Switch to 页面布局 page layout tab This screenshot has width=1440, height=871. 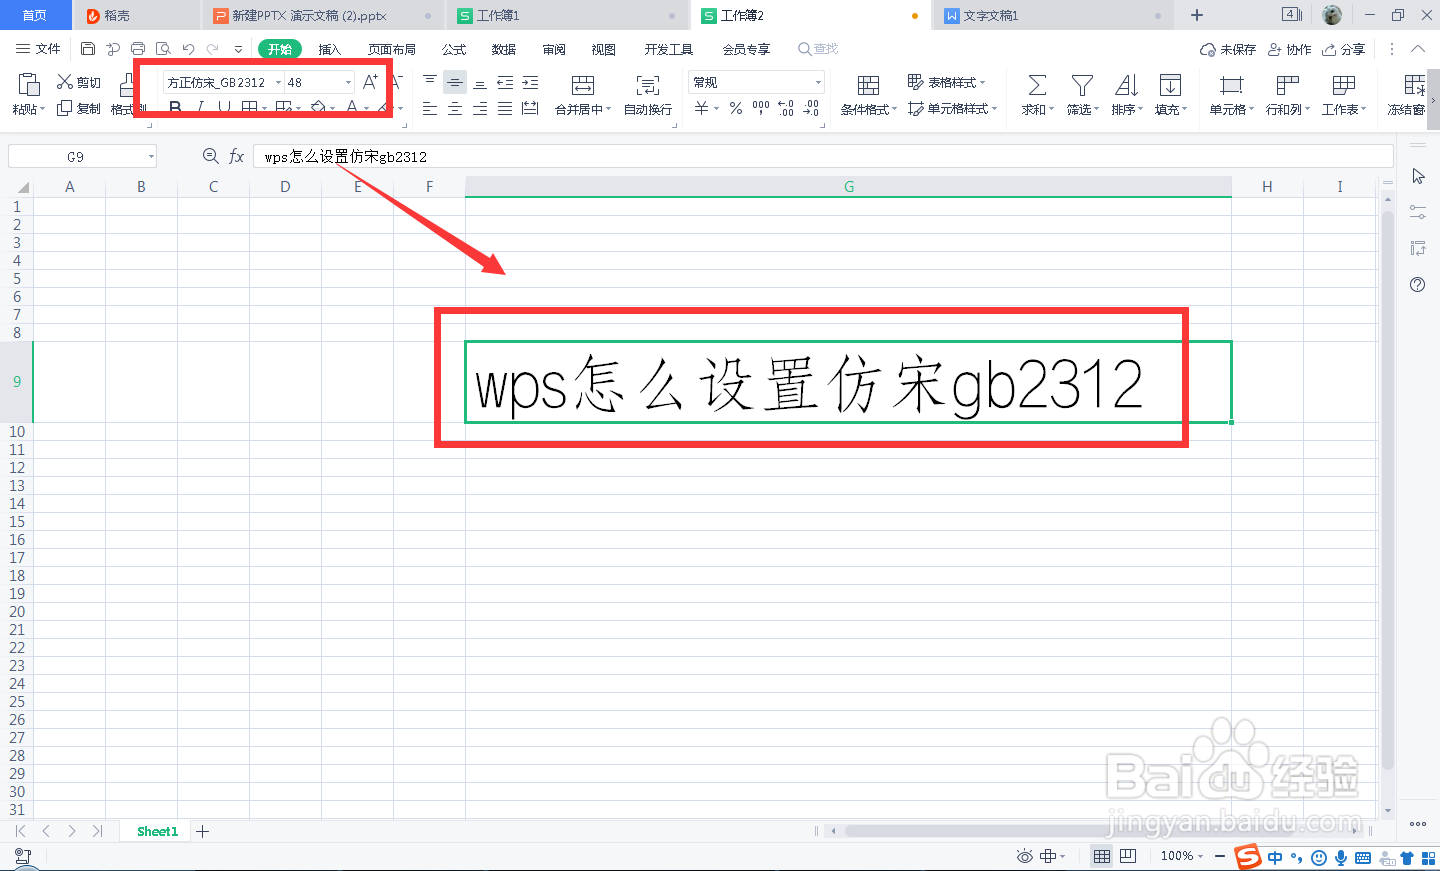pos(392,49)
